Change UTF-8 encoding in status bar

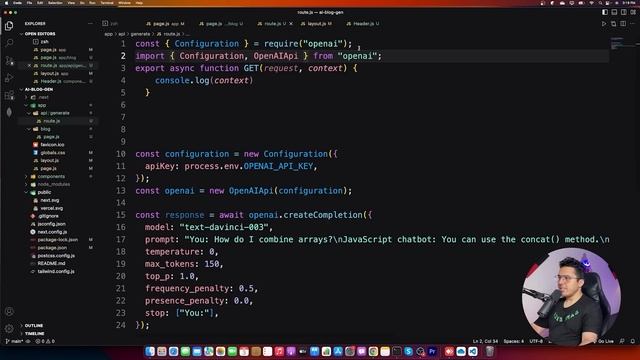(x=536, y=341)
